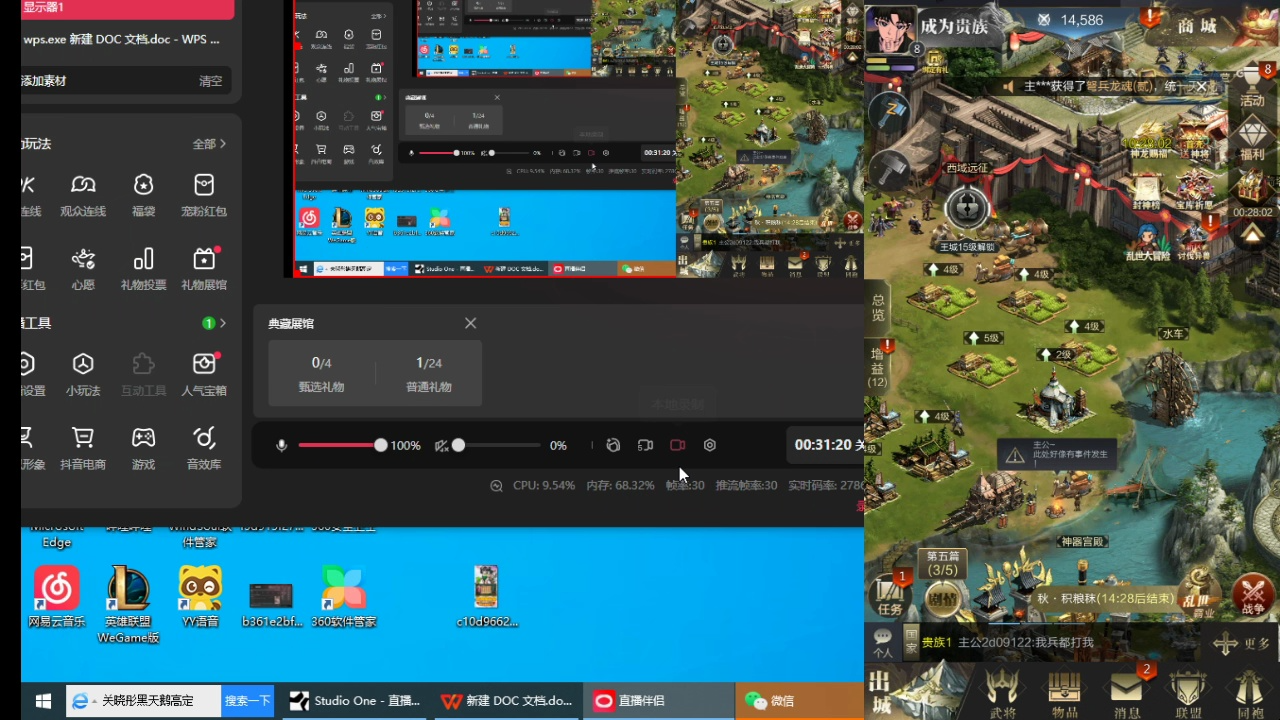This screenshot has width=1280, height=720.
Task: Open the game's 福利 diamond welfare icon
Action: [1252, 139]
